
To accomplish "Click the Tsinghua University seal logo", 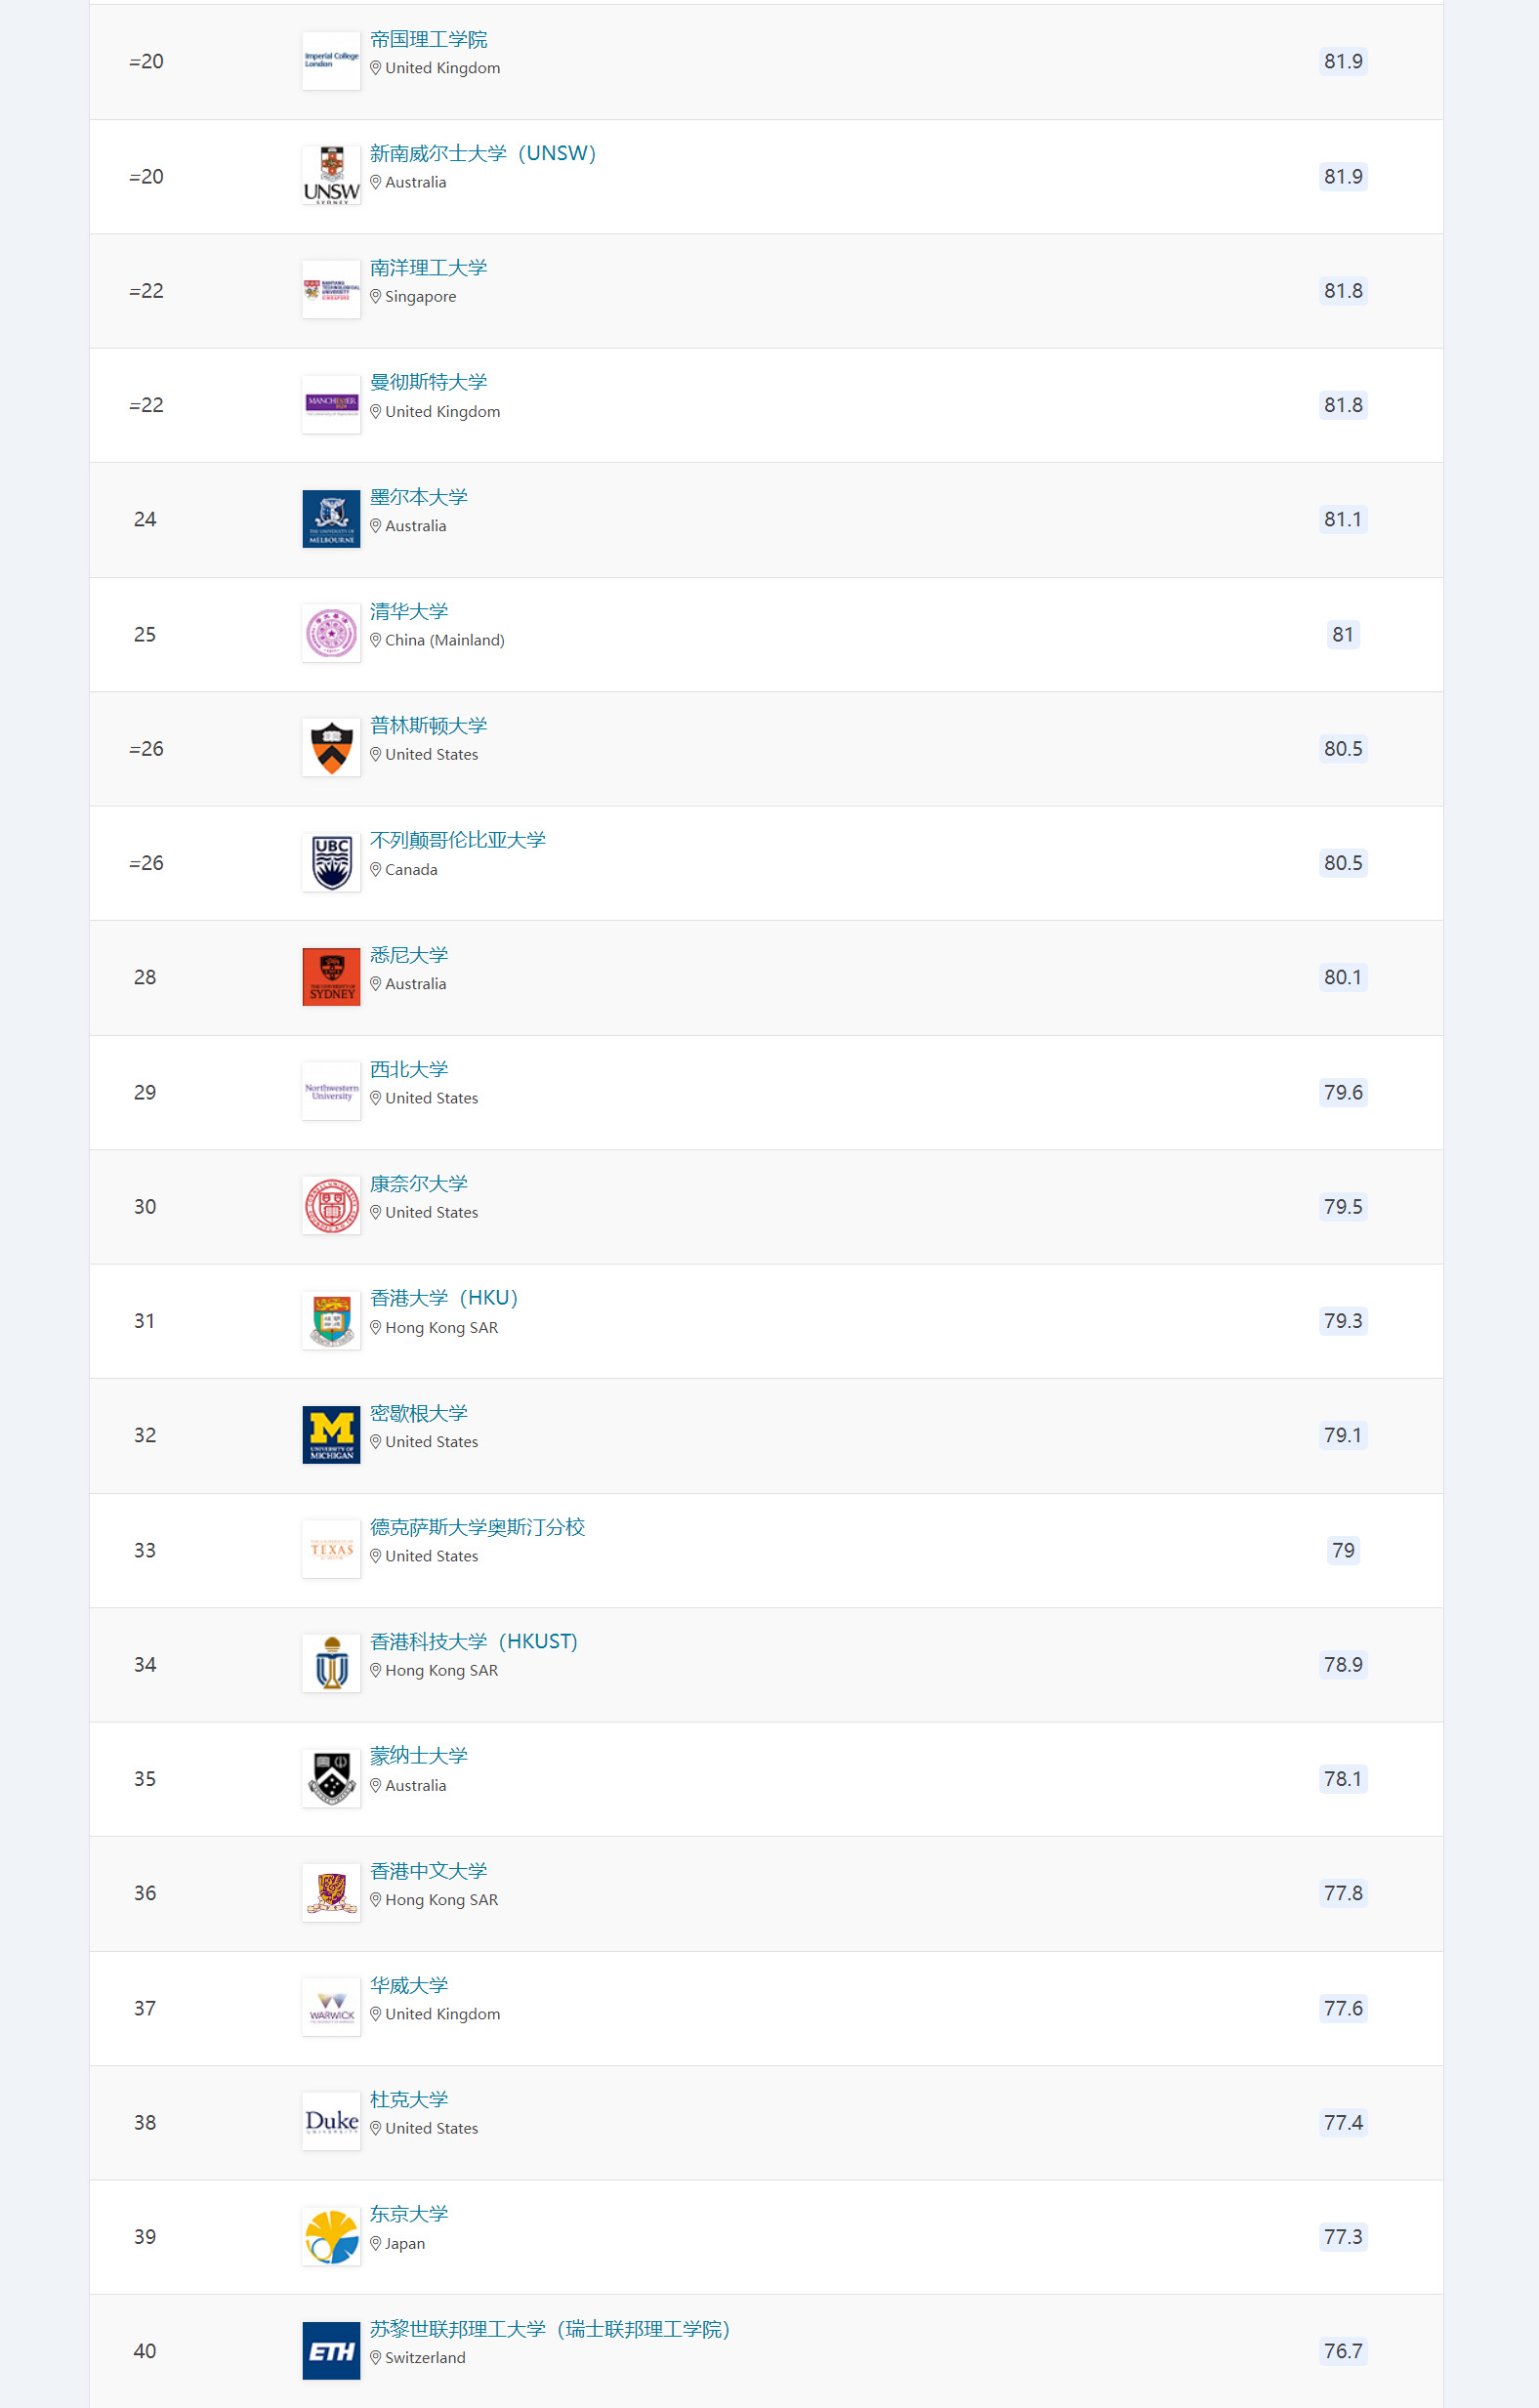I will [331, 634].
